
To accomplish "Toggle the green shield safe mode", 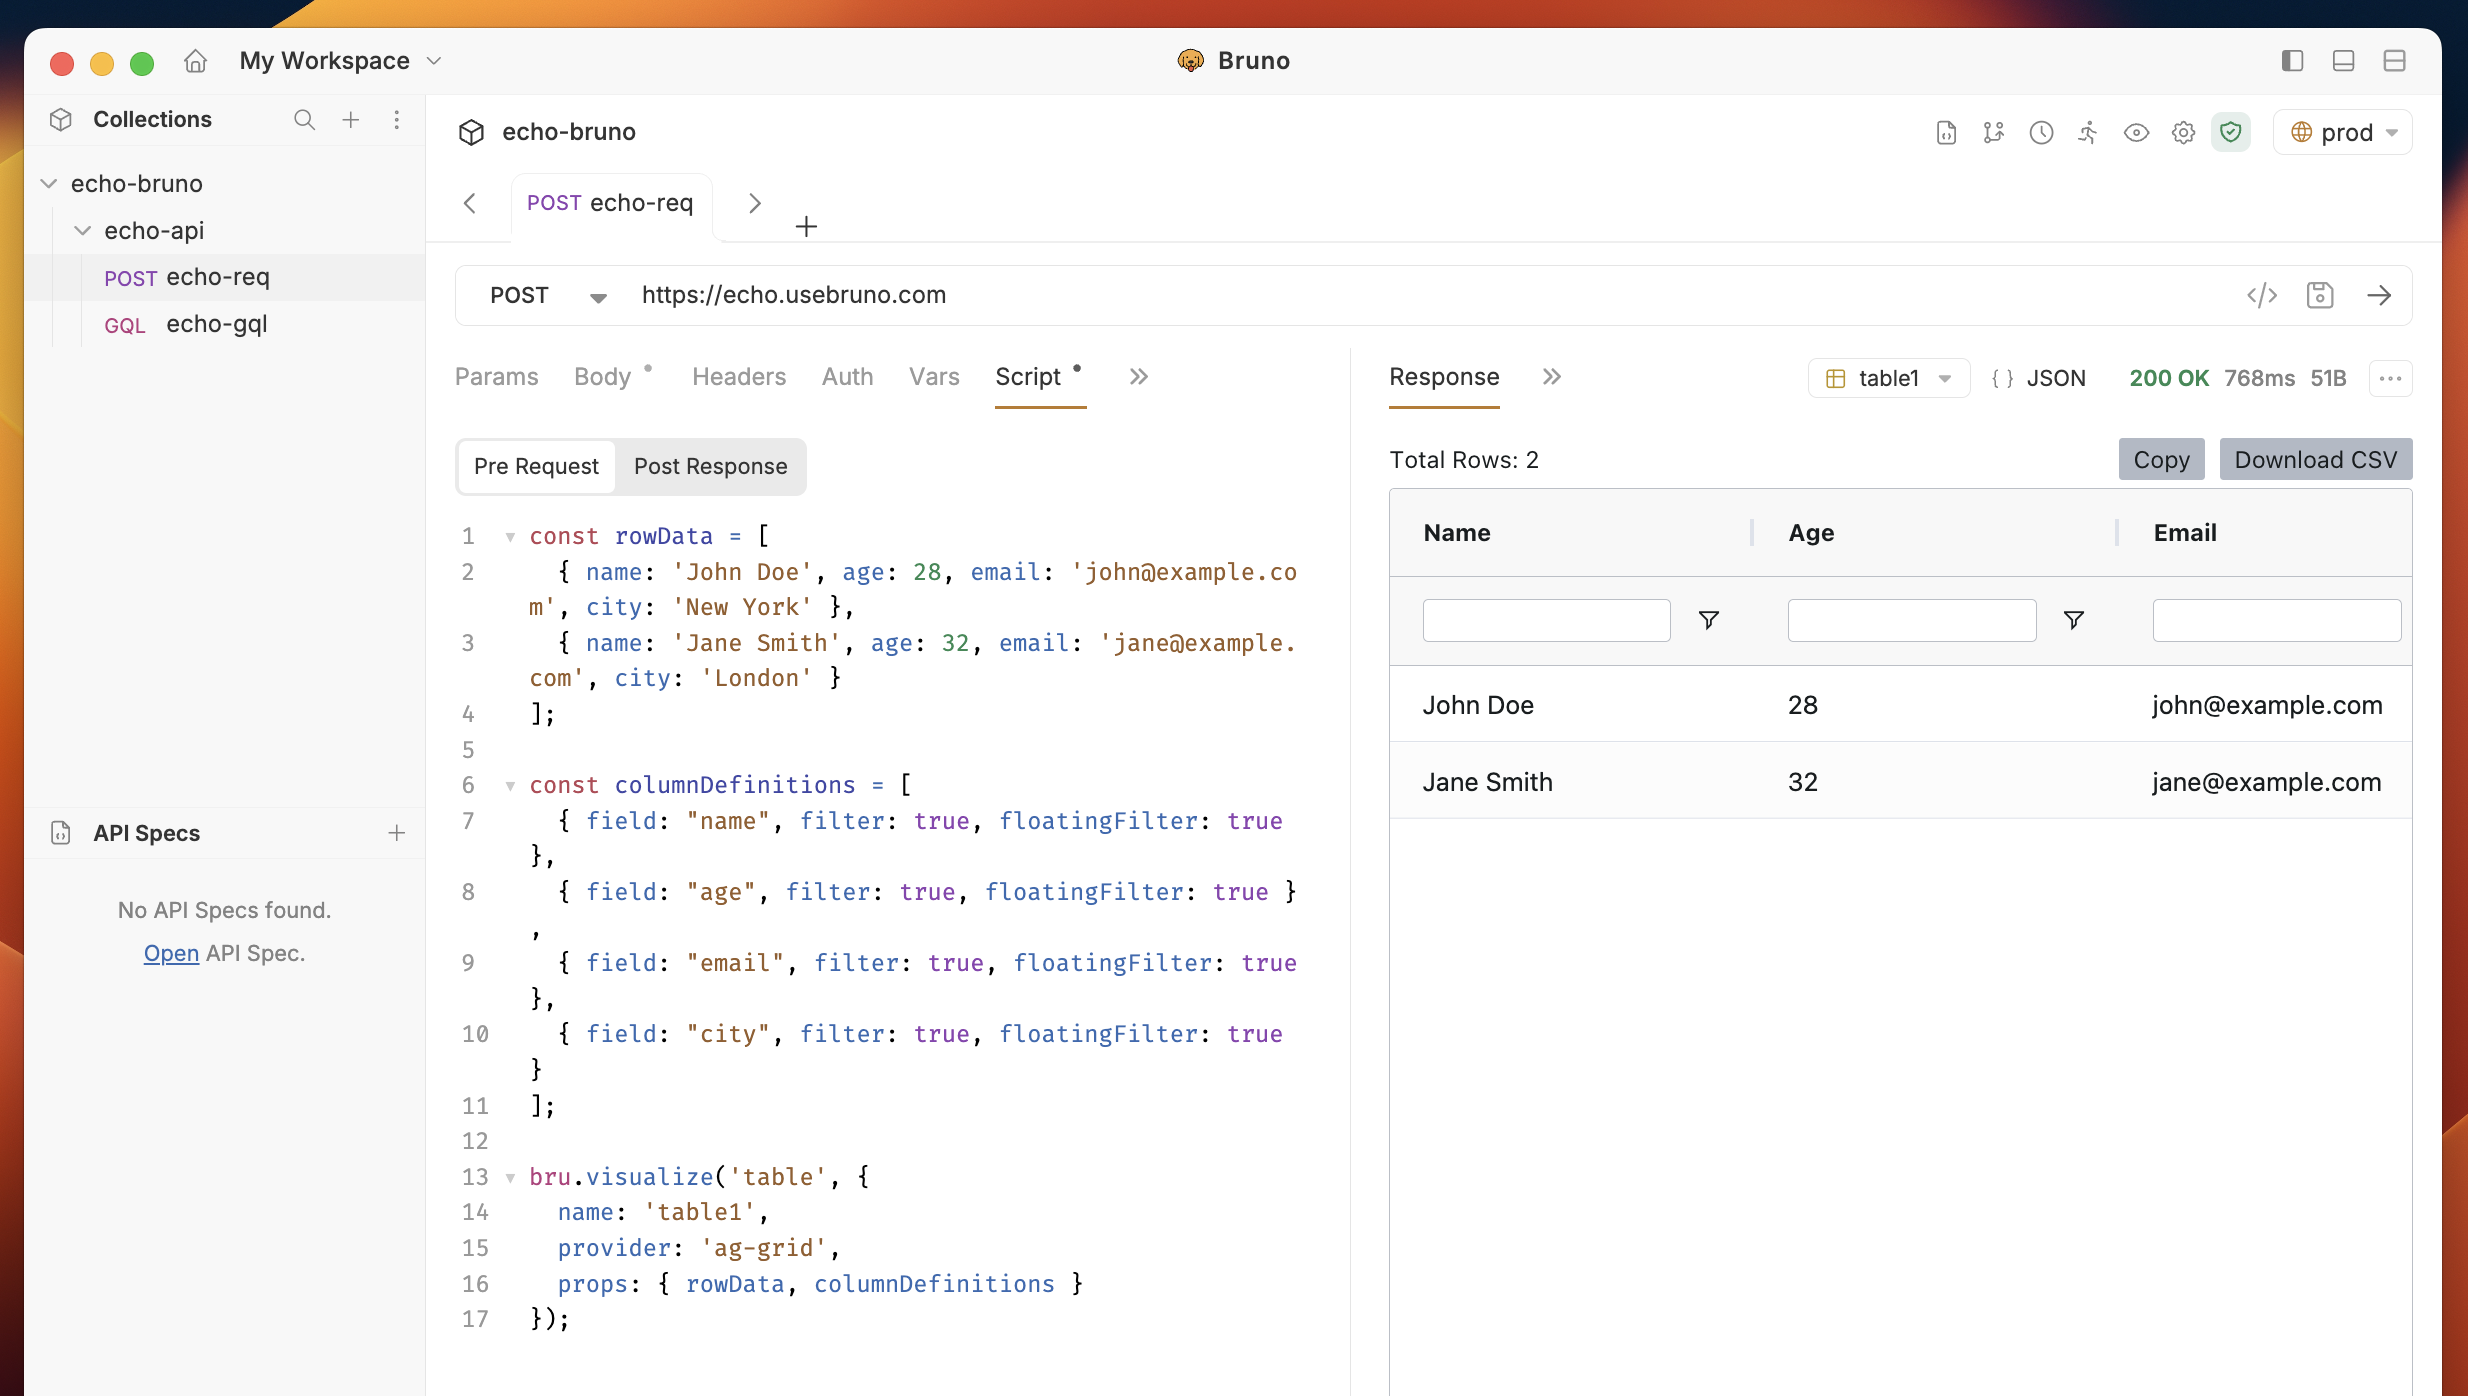I will (2230, 132).
